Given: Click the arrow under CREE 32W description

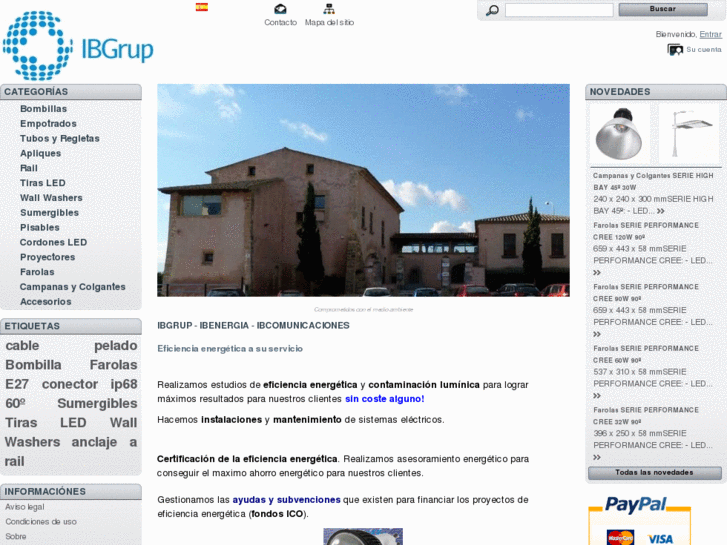Looking at the screenshot, I should click(597, 457).
